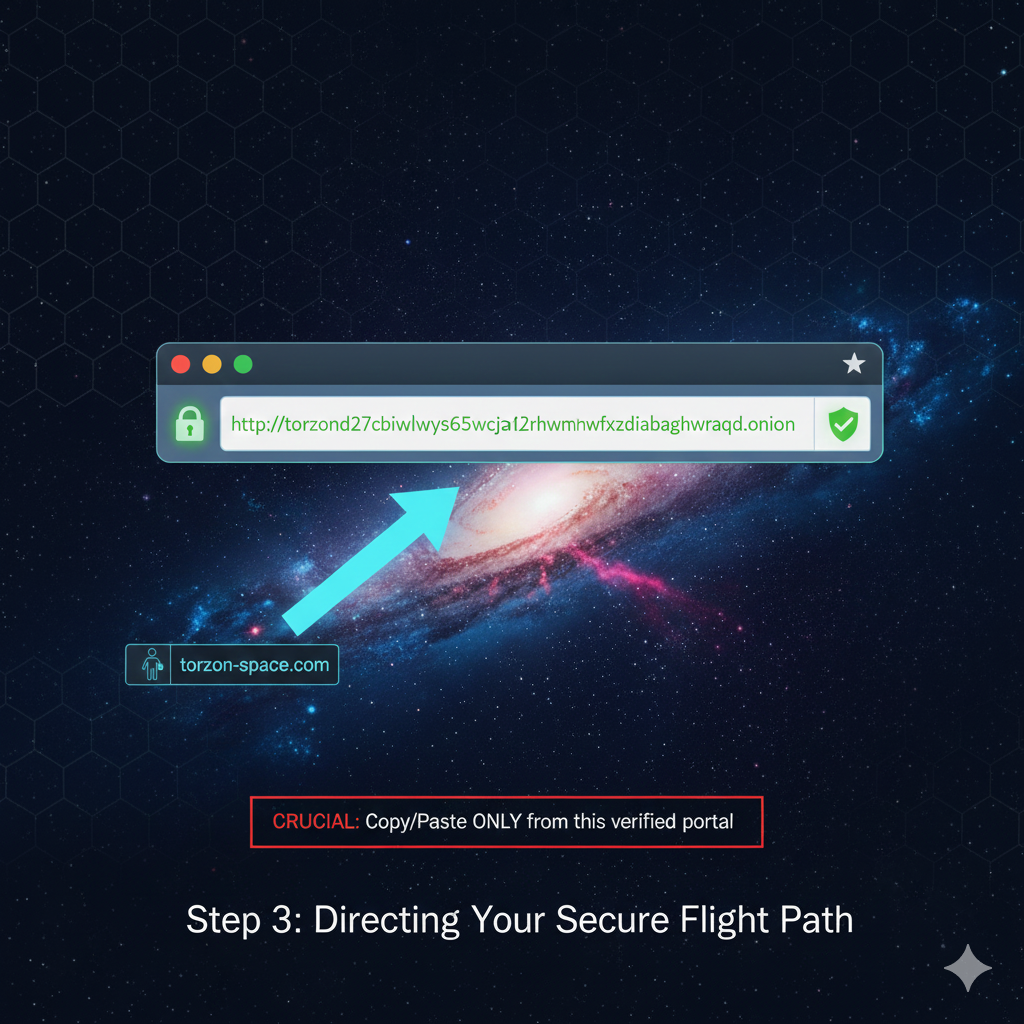The width and height of the screenshot is (1024, 1024).
Task: Click the http:// prefix in the address bar
Action: point(257,424)
